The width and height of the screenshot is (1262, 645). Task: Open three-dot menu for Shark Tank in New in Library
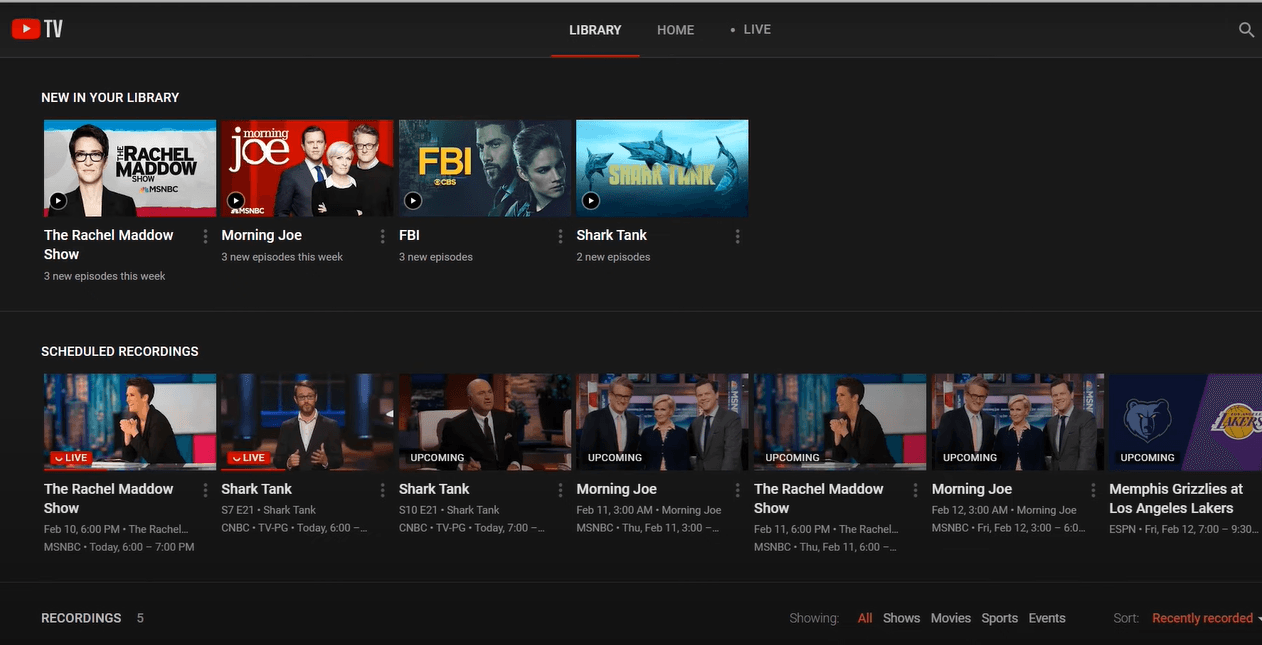pyautogui.click(x=738, y=236)
